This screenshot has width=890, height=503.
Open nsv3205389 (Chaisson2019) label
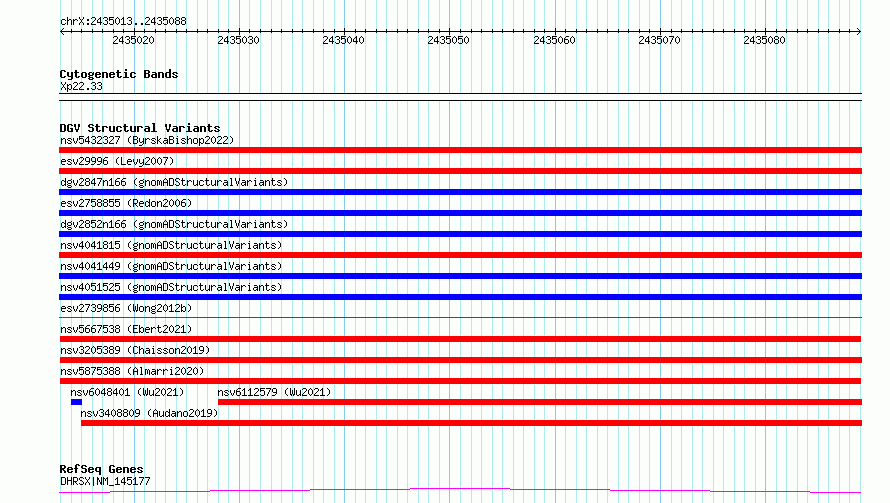(135, 350)
